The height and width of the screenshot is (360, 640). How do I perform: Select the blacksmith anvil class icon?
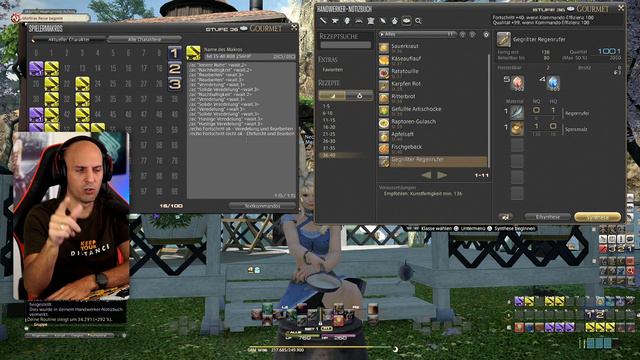[x=335, y=20]
